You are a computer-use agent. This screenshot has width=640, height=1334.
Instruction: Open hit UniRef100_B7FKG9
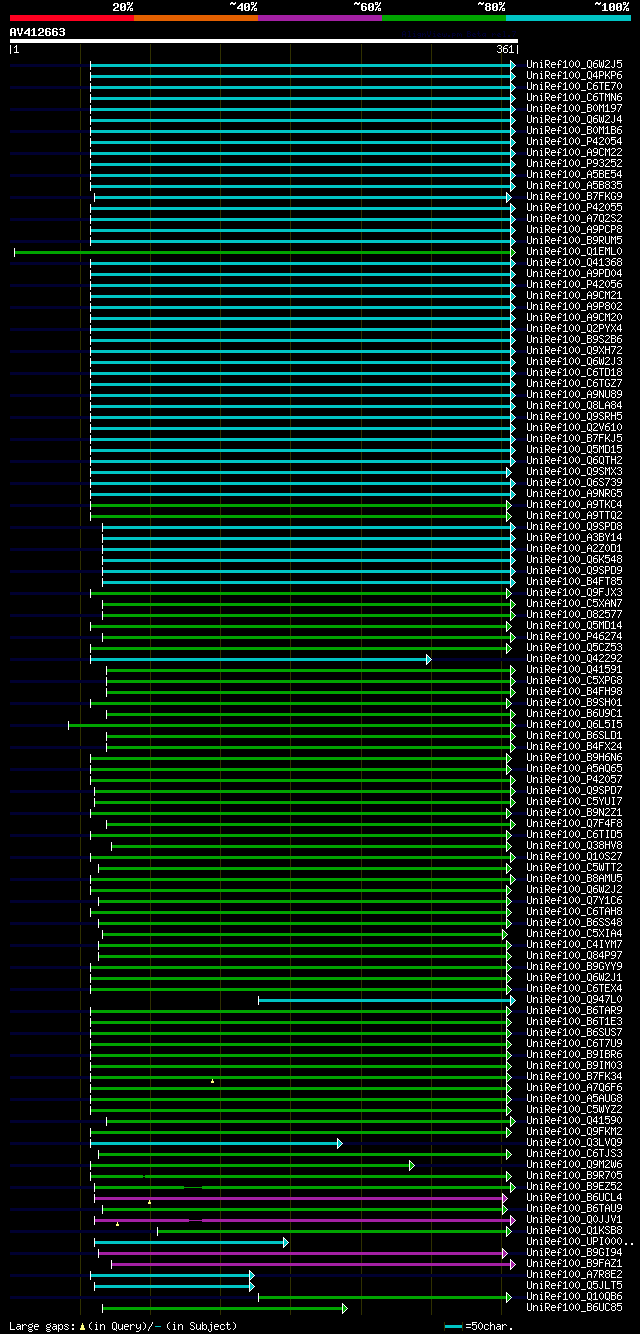coord(575,197)
